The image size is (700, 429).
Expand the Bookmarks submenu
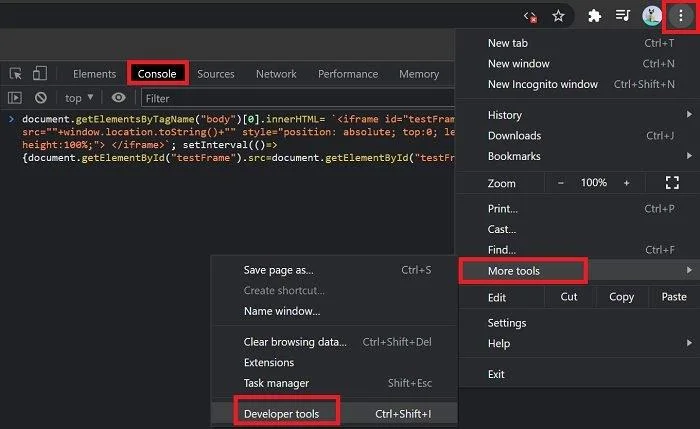579,156
